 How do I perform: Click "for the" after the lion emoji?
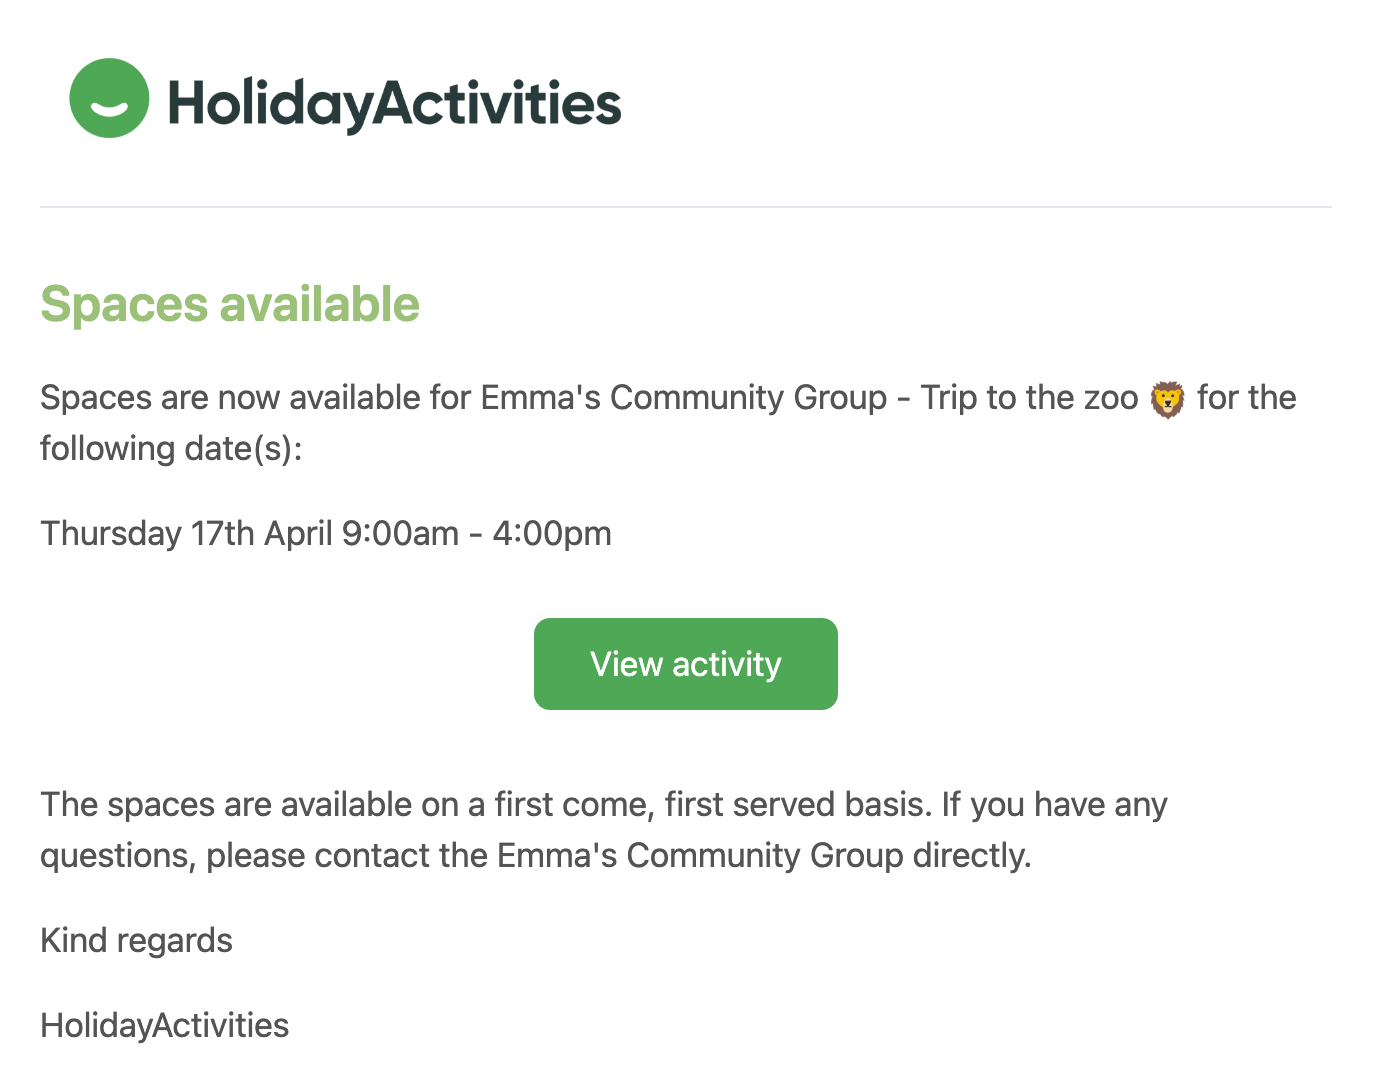(x=1246, y=398)
